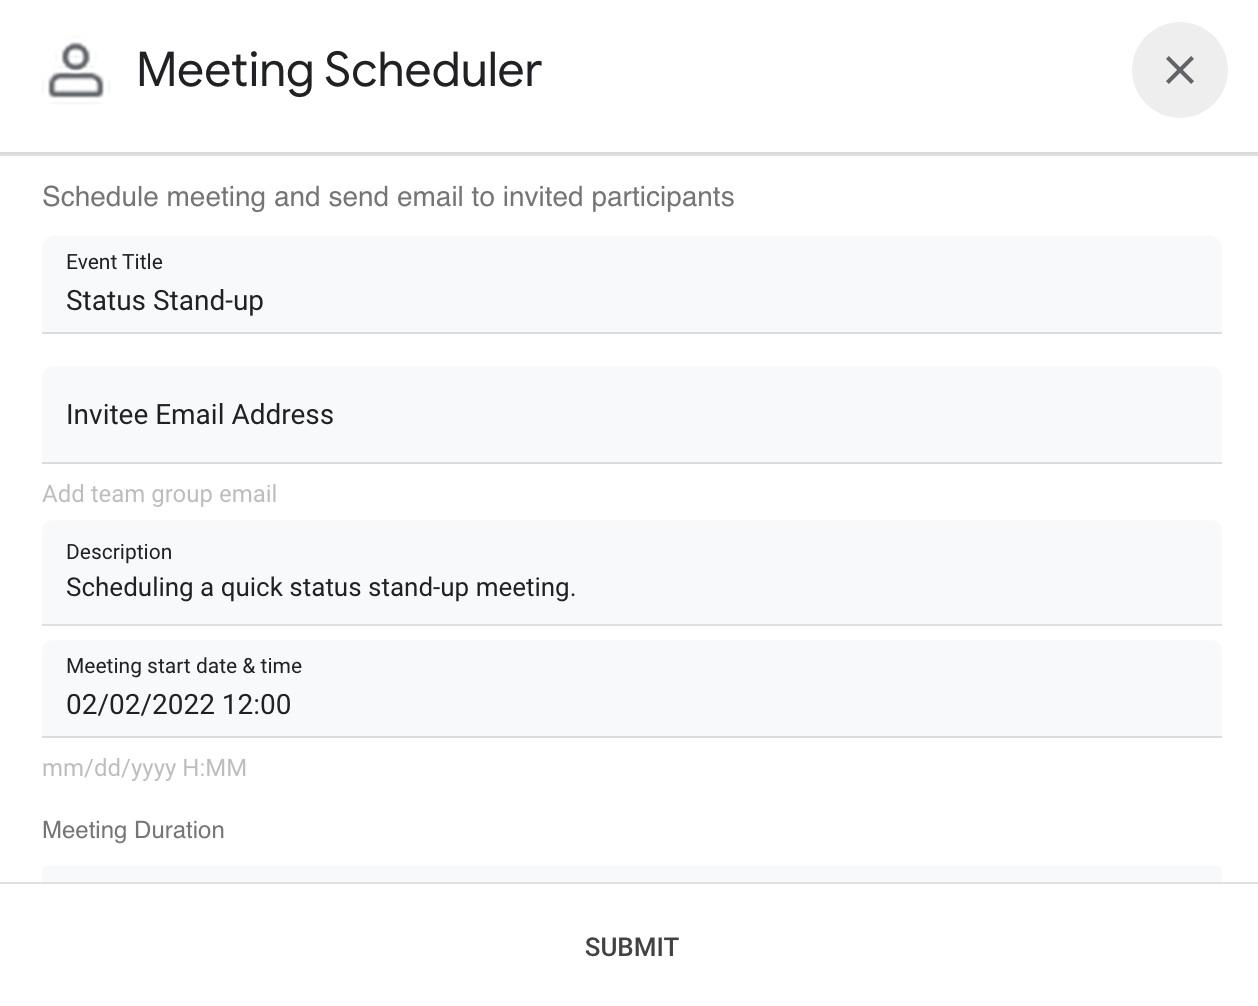Click the Invitee Email Address label
This screenshot has height=1006, width=1258.
[x=200, y=414]
